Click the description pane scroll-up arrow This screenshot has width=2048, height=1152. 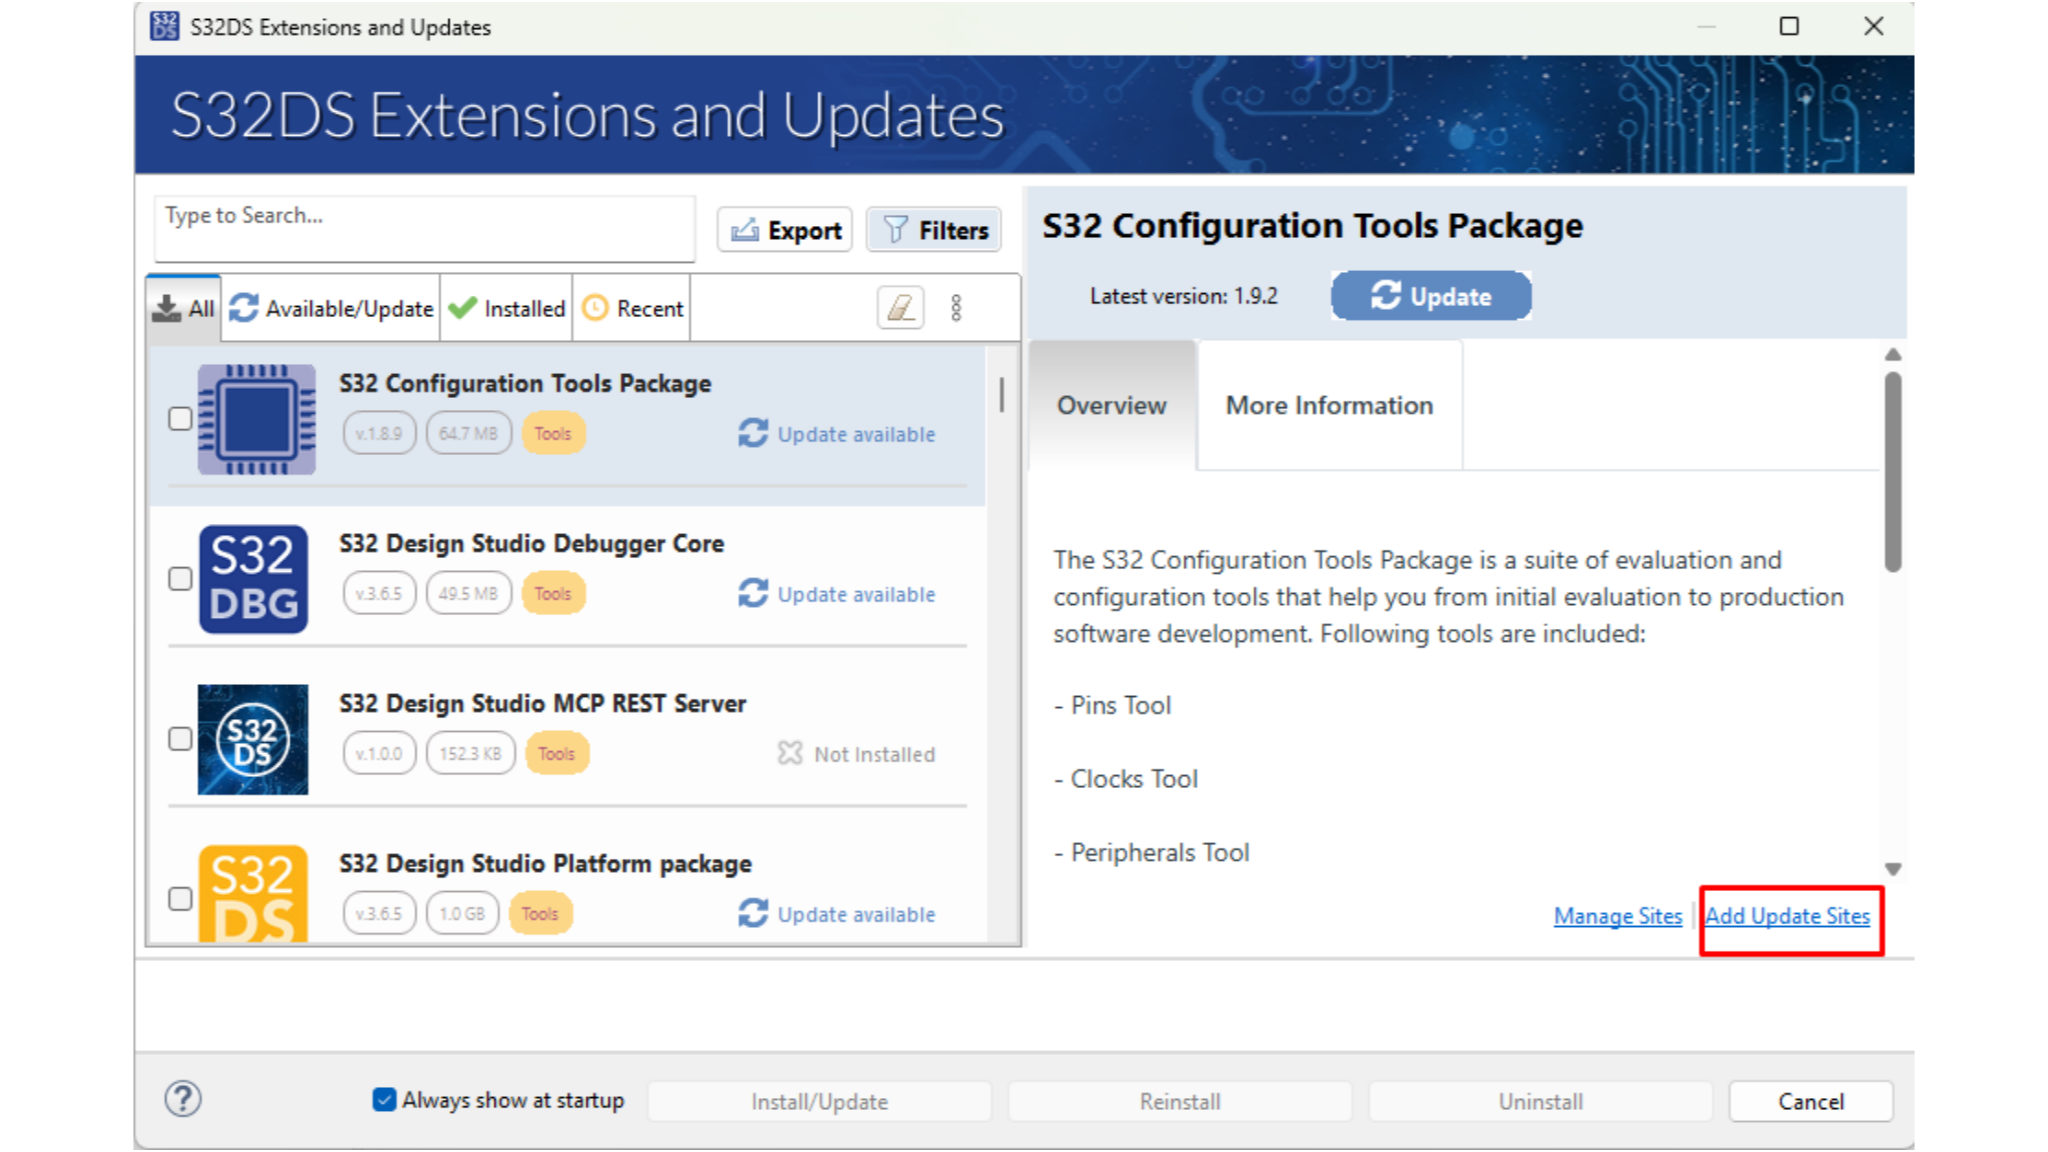(x=1892, y=355)
